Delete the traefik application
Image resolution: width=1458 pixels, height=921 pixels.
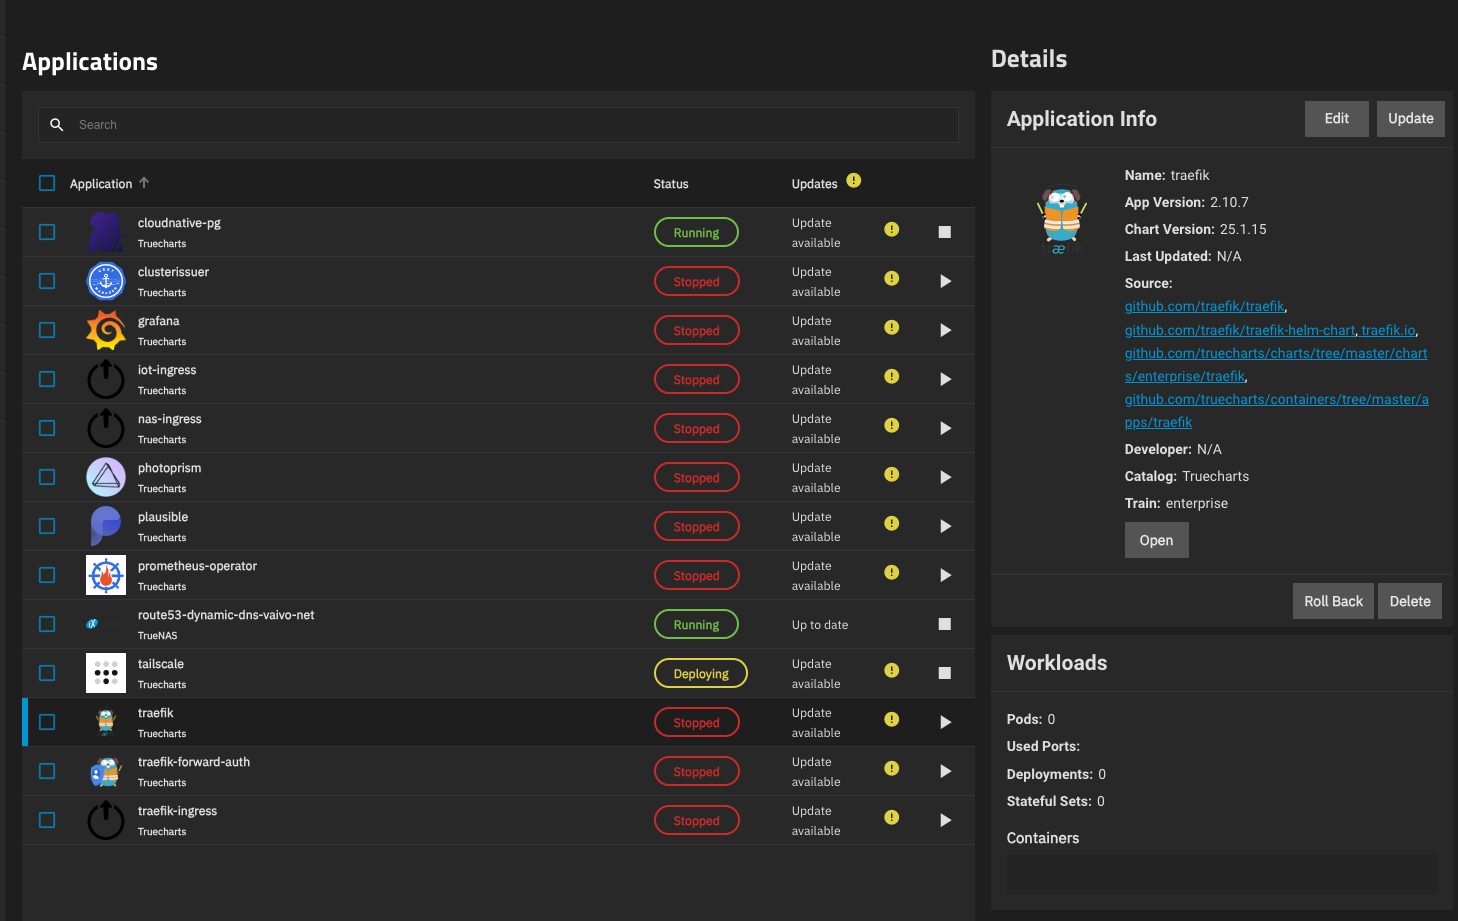[x=1410, y=601]
